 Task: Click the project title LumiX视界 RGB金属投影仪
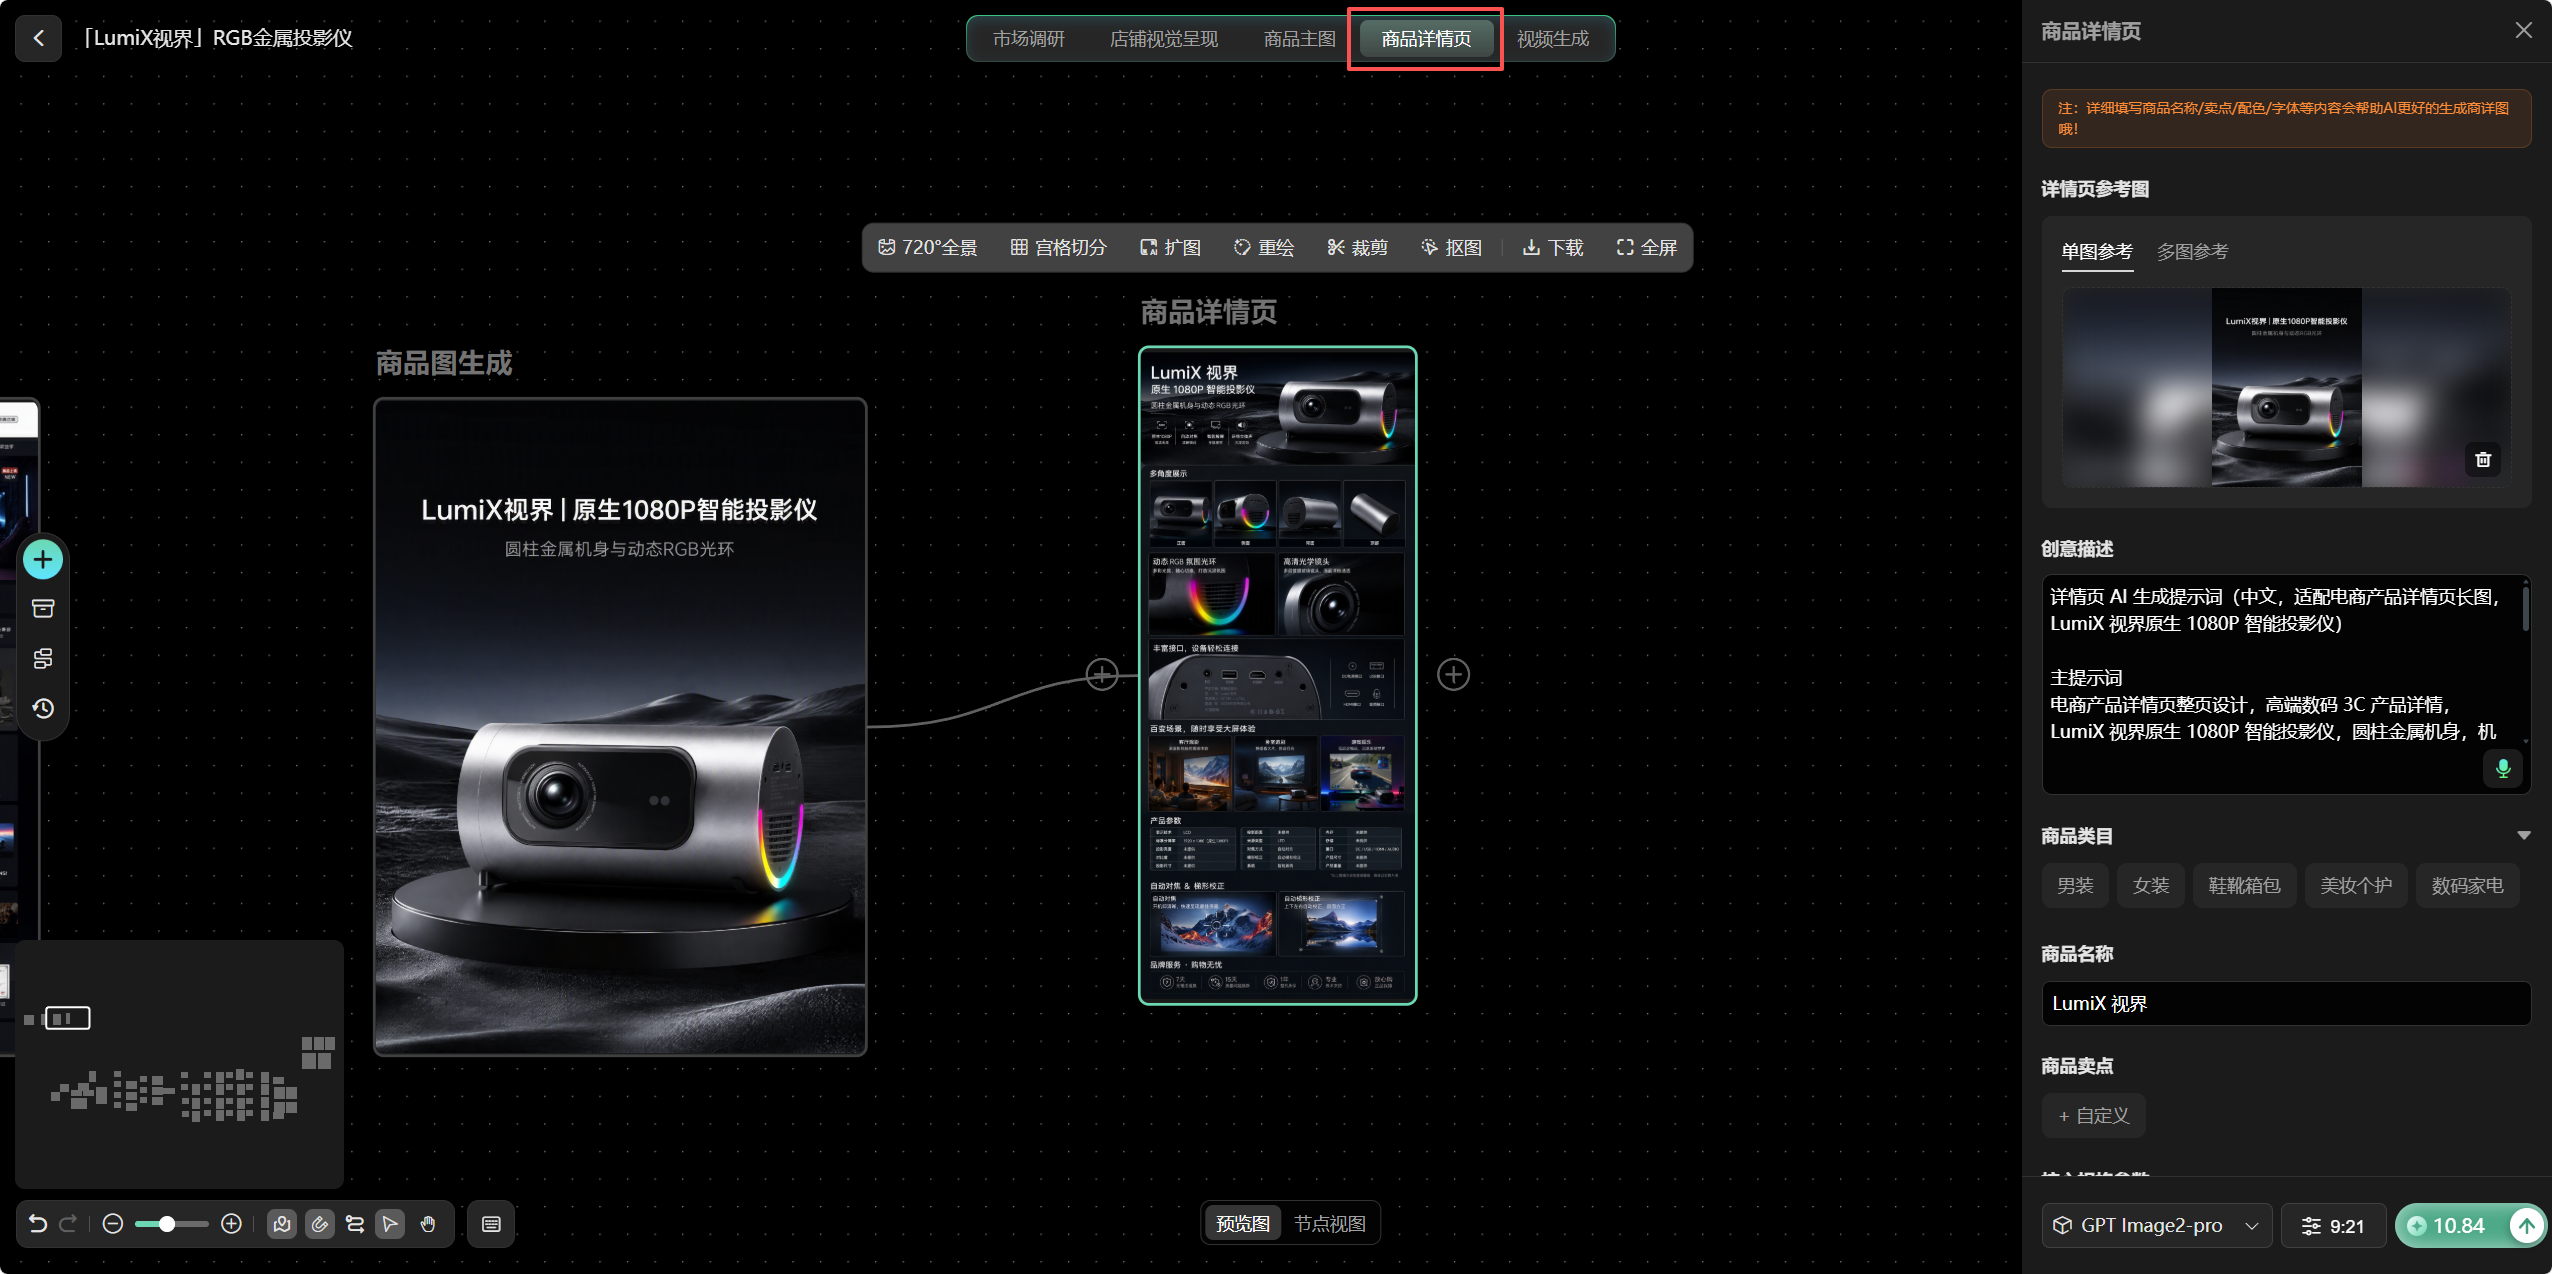216,38
